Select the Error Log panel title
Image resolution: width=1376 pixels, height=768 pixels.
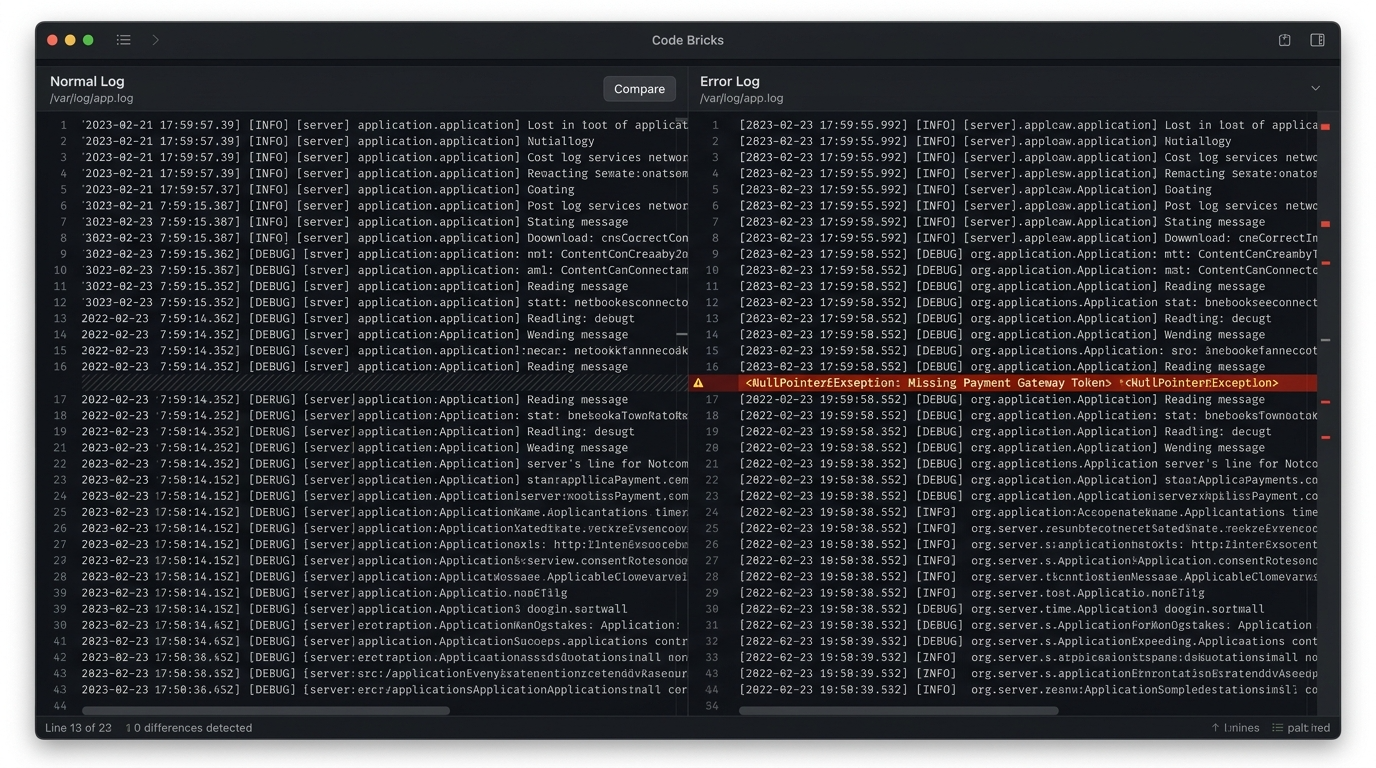point(729,81)
